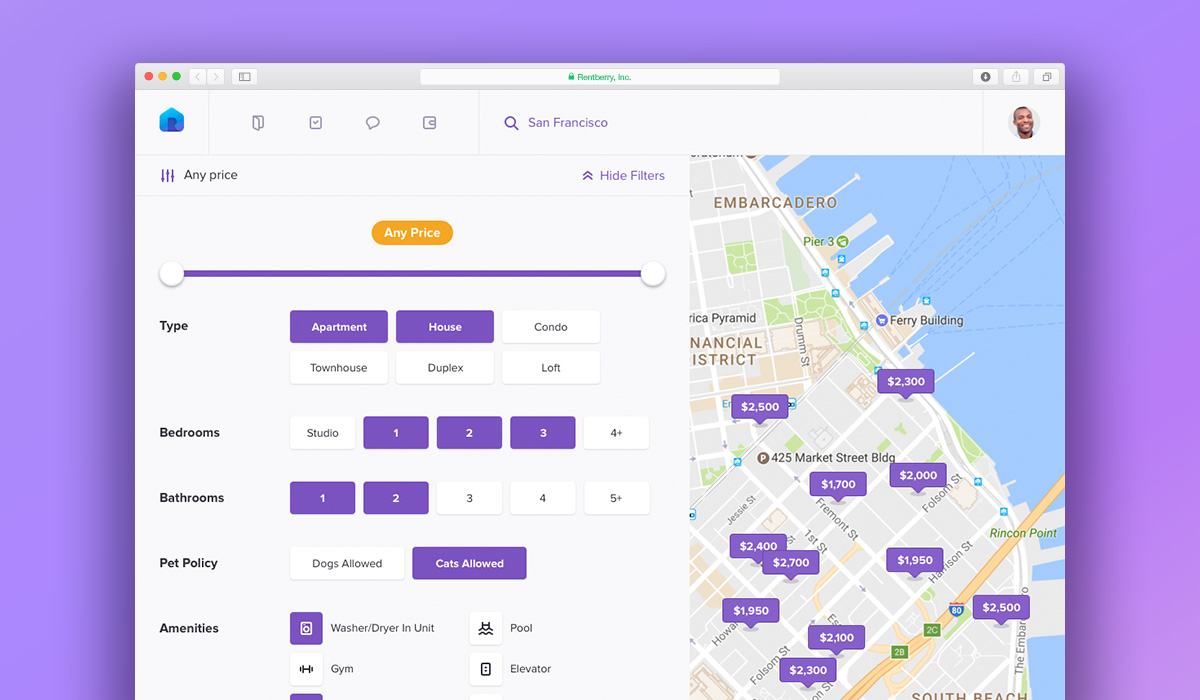The width and height of the screenshot is (1200, 700).
Task: Click the search magnifier icon
Action: 511,123
